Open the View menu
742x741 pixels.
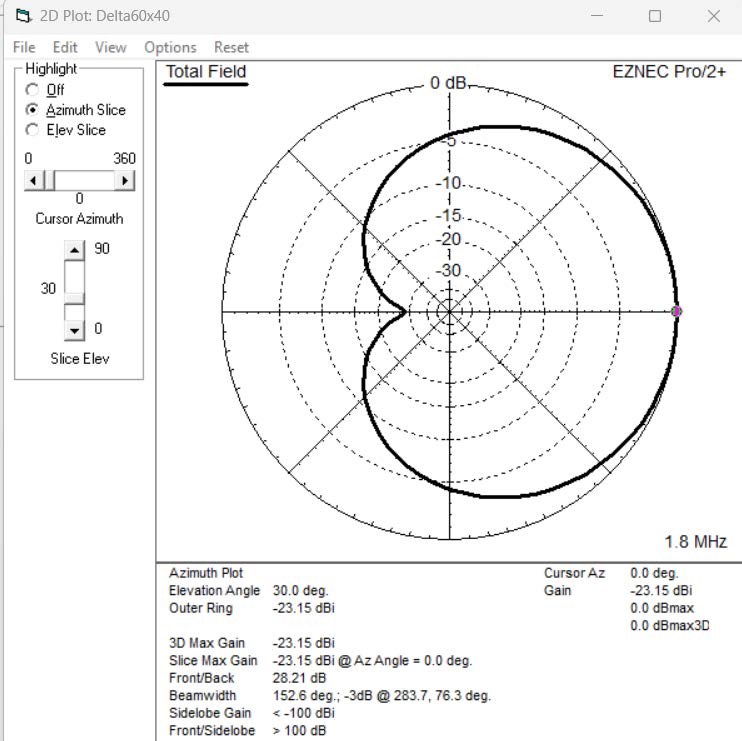coord(111,47)
